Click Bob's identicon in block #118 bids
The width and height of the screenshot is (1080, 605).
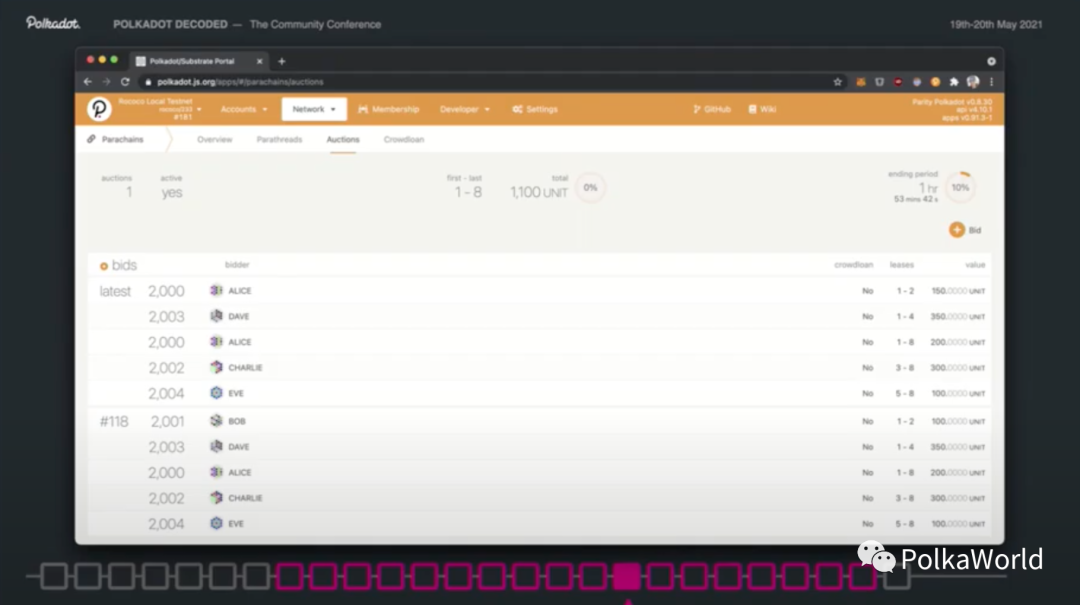pyautogui.click(x=216, y=421)
